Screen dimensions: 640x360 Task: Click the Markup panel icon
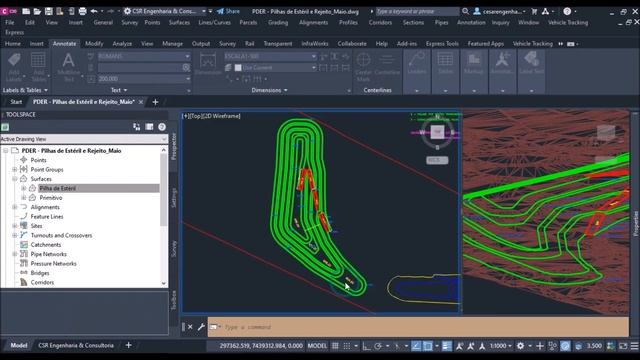tap(474, 60)
